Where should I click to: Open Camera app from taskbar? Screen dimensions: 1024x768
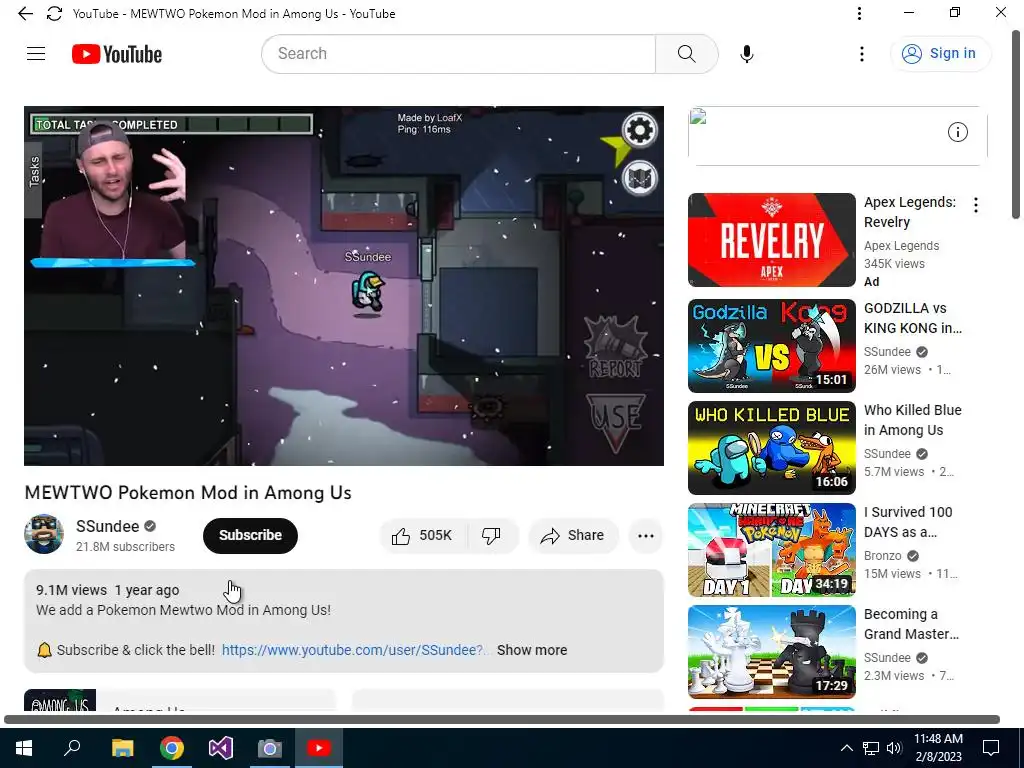[x=269, y=748]
